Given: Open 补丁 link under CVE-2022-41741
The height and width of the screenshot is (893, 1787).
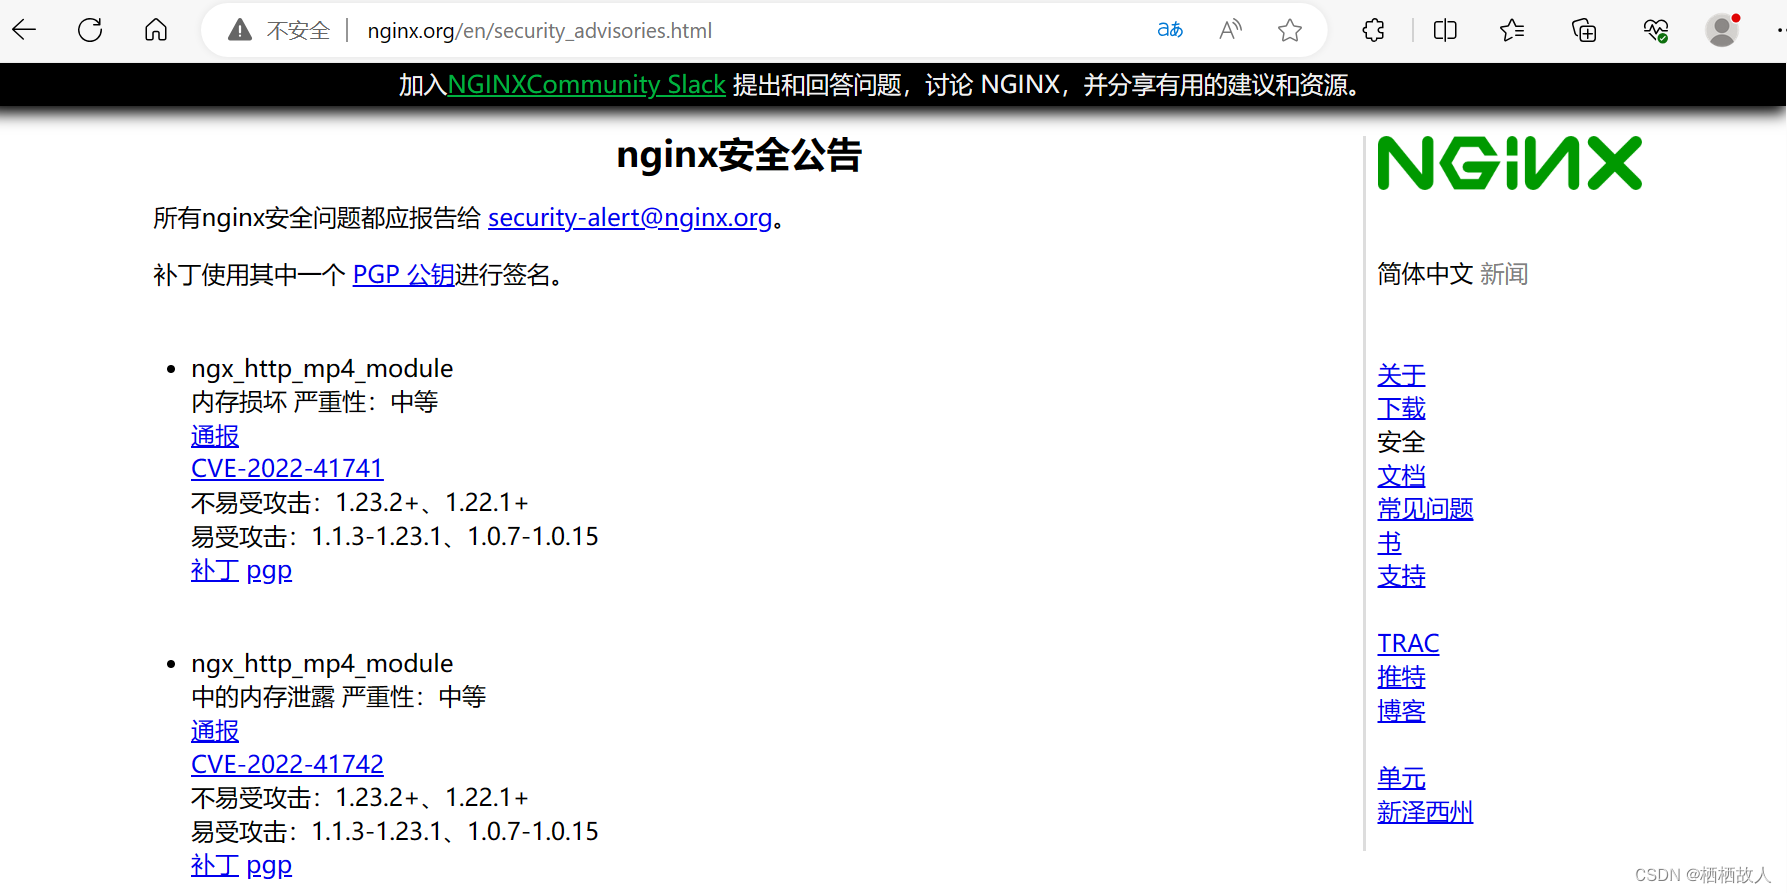Looking at the screenshot, I should point(215,571).
